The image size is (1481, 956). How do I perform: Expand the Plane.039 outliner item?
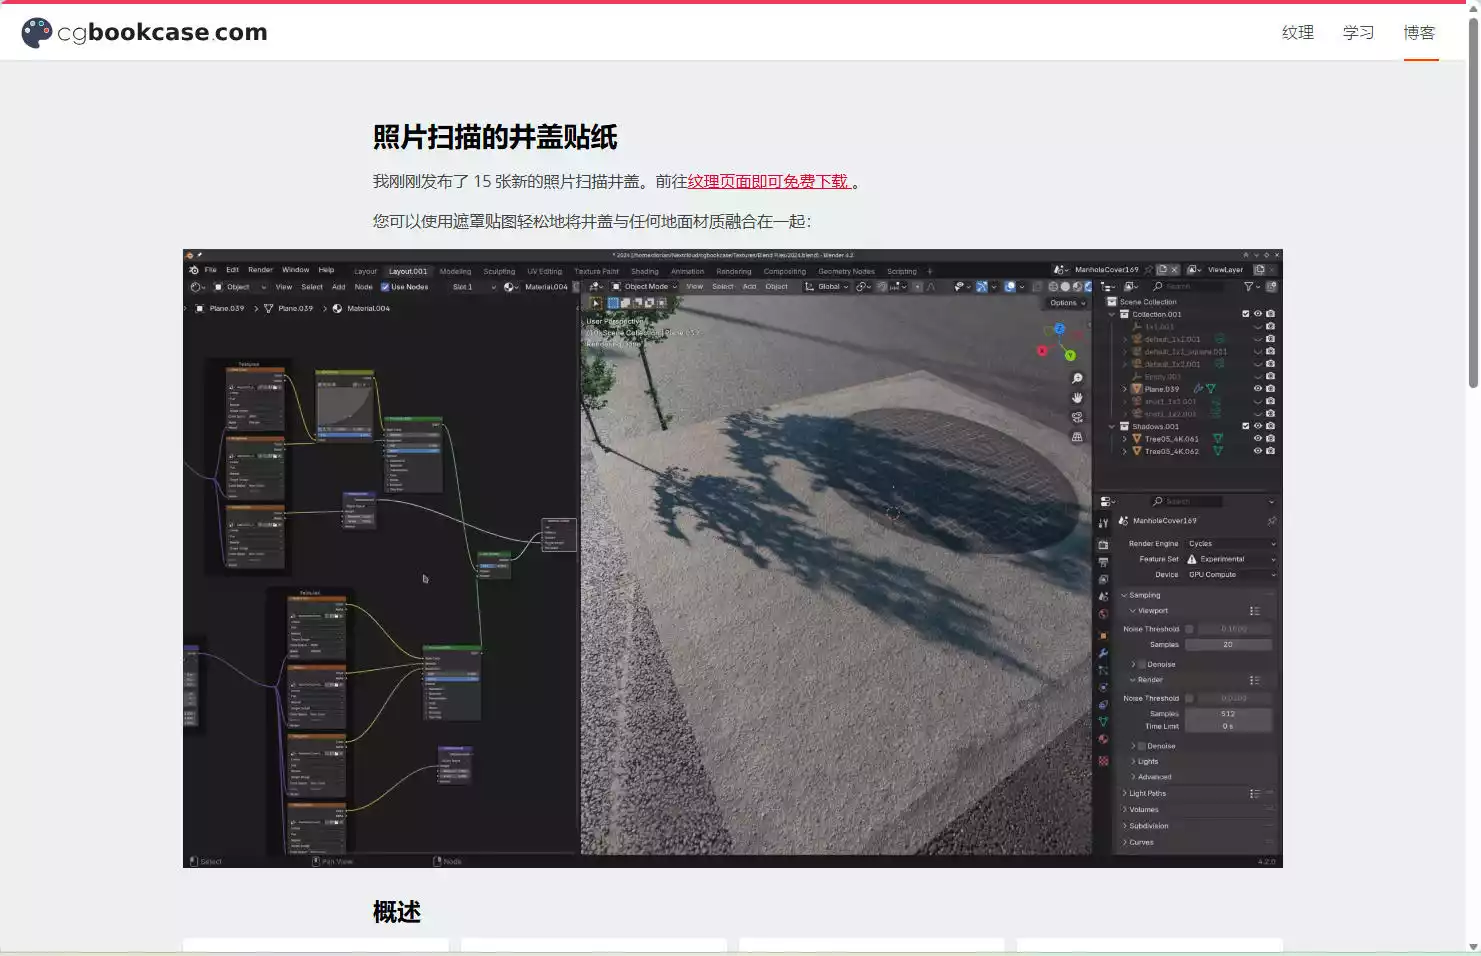tap(1124, 389)
